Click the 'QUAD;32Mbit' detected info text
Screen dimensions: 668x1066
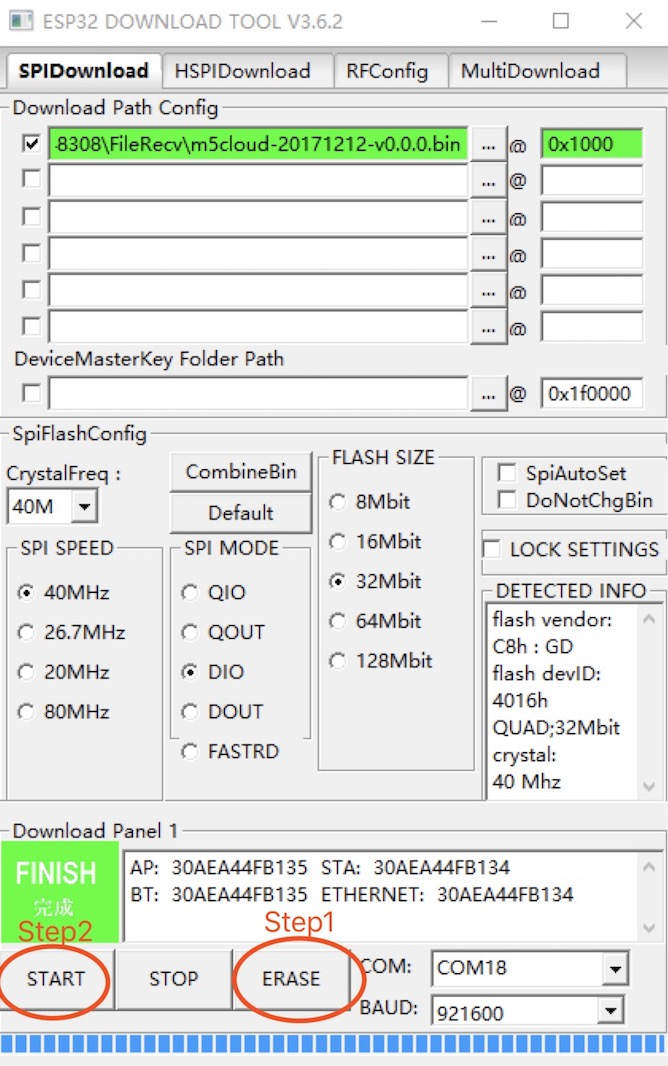coord(556,727)
